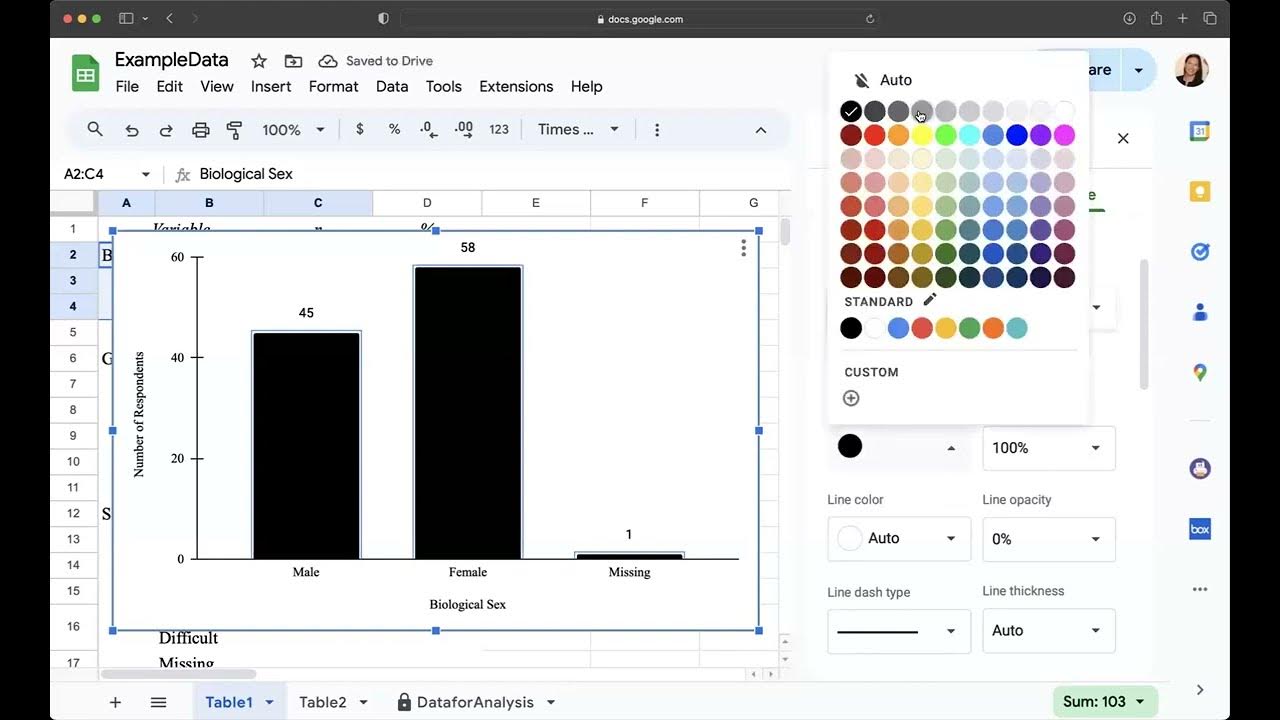Open fill opacity 100% dropdown
Image resolution: width=1280 pixels, height=720 pixels.
click(1049, 448)
